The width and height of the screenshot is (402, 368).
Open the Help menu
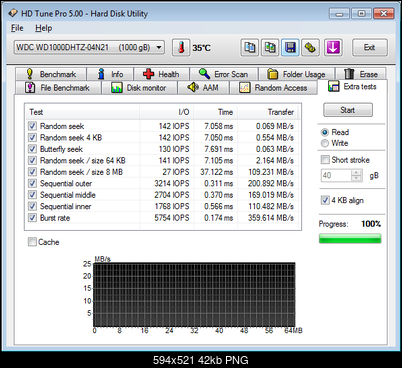44,28
